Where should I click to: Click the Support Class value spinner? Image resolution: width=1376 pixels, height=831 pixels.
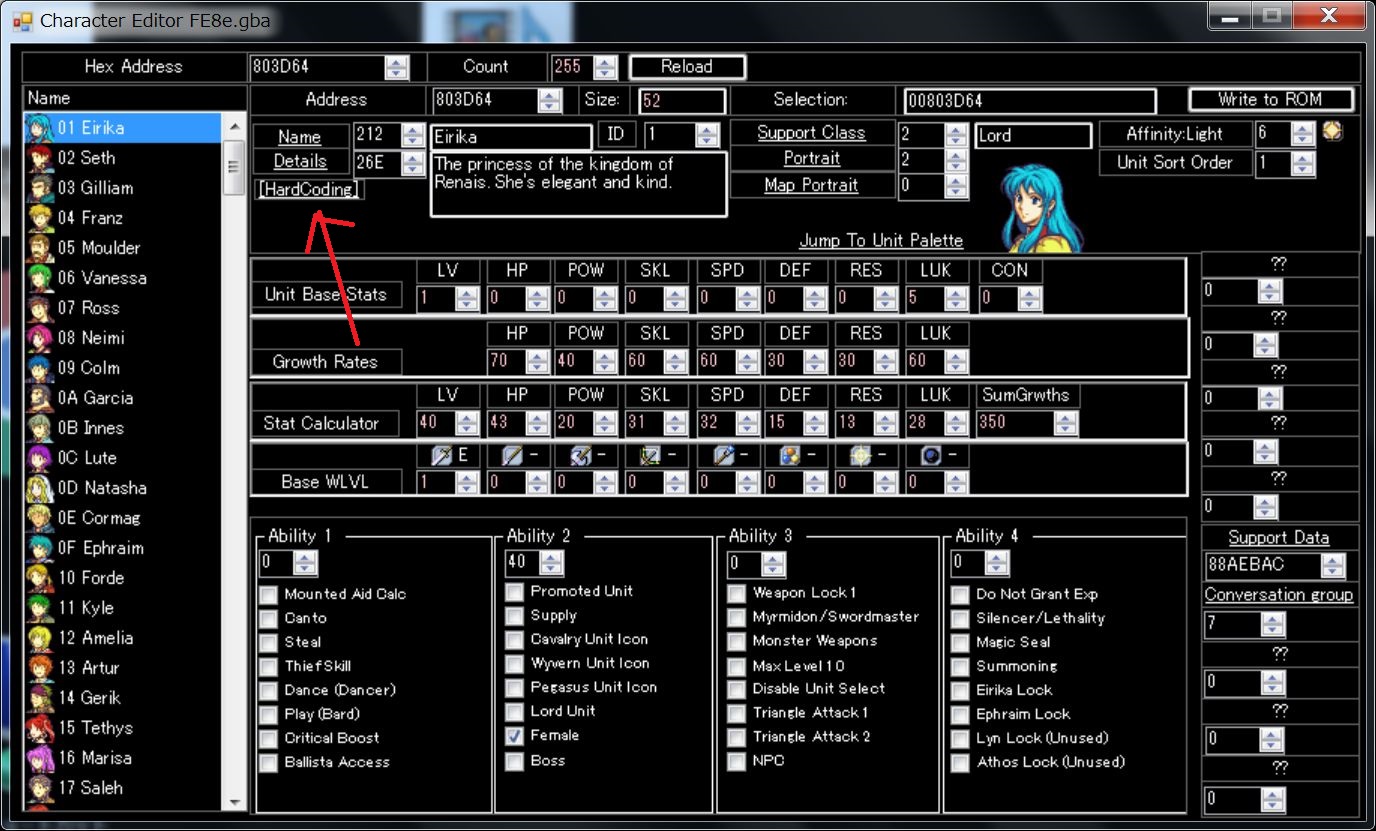tap(957, 135)
